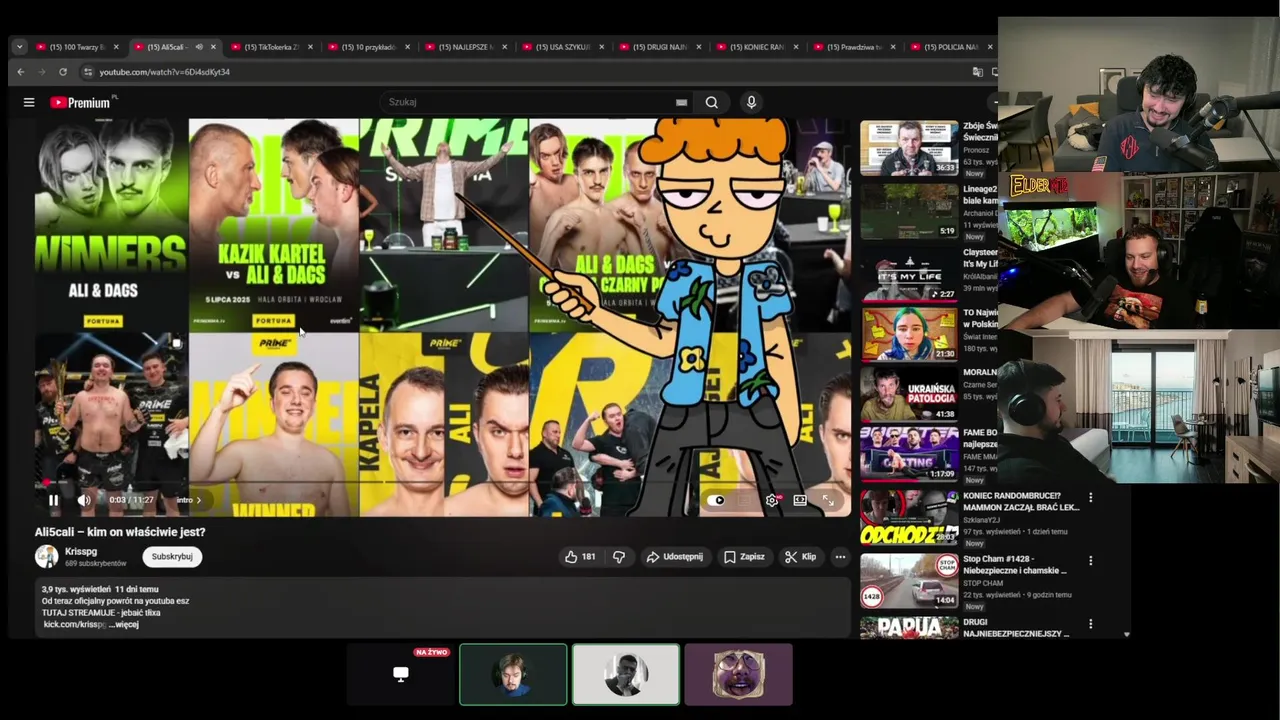Expand the 'intro' chapter chevron
This screenshot has width=1280, height=720.
point(198,500)
